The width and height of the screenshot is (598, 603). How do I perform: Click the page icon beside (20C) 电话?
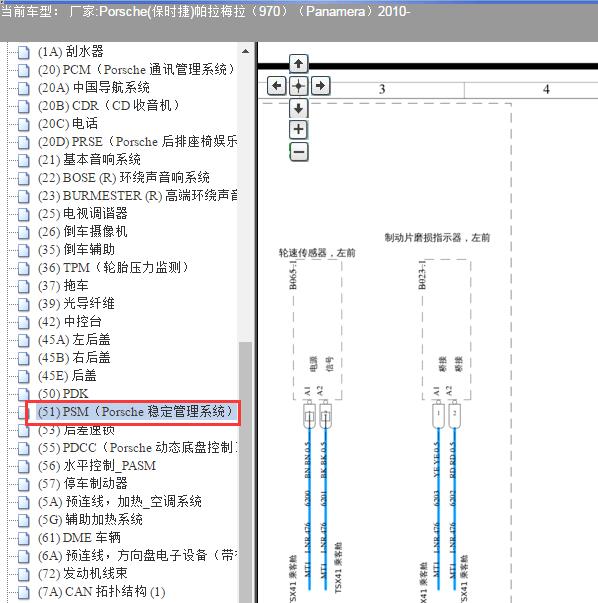pyautogui.click(x=23, y=124)
